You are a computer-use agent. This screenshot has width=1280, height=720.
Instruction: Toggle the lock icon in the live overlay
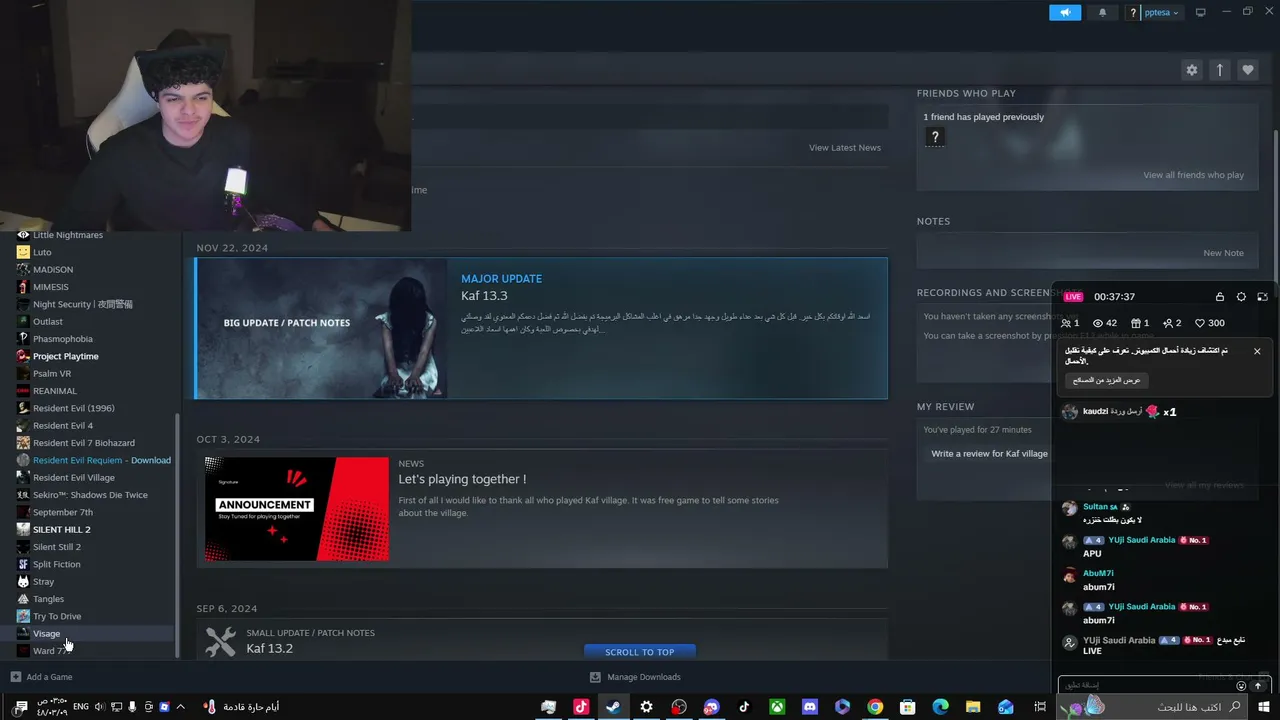(1220, 297)
